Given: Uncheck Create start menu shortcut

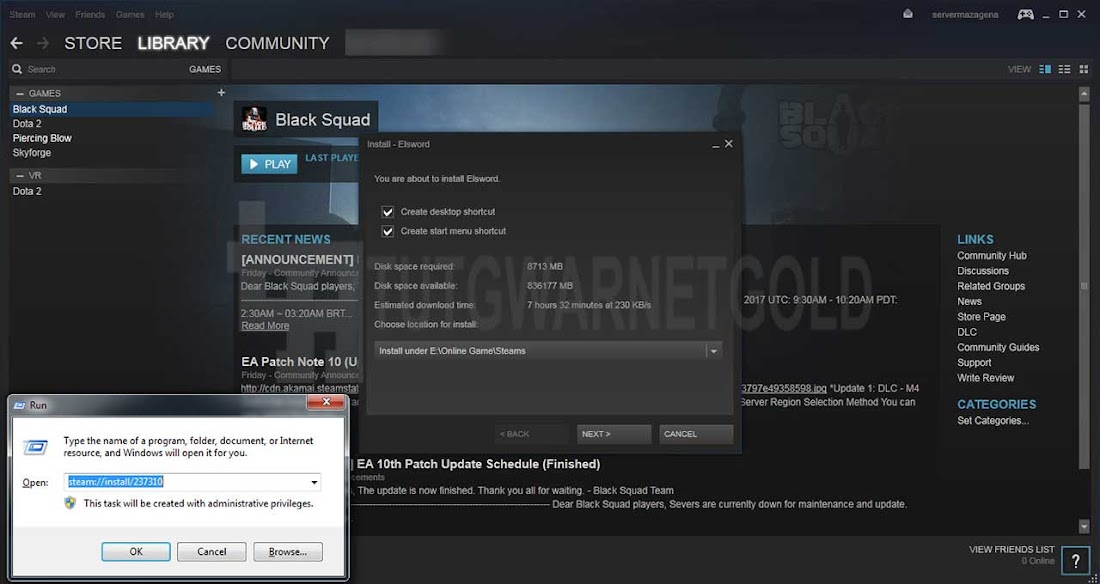Looking at the screenshot, I should pyautogui.click(x=387, y=231).
